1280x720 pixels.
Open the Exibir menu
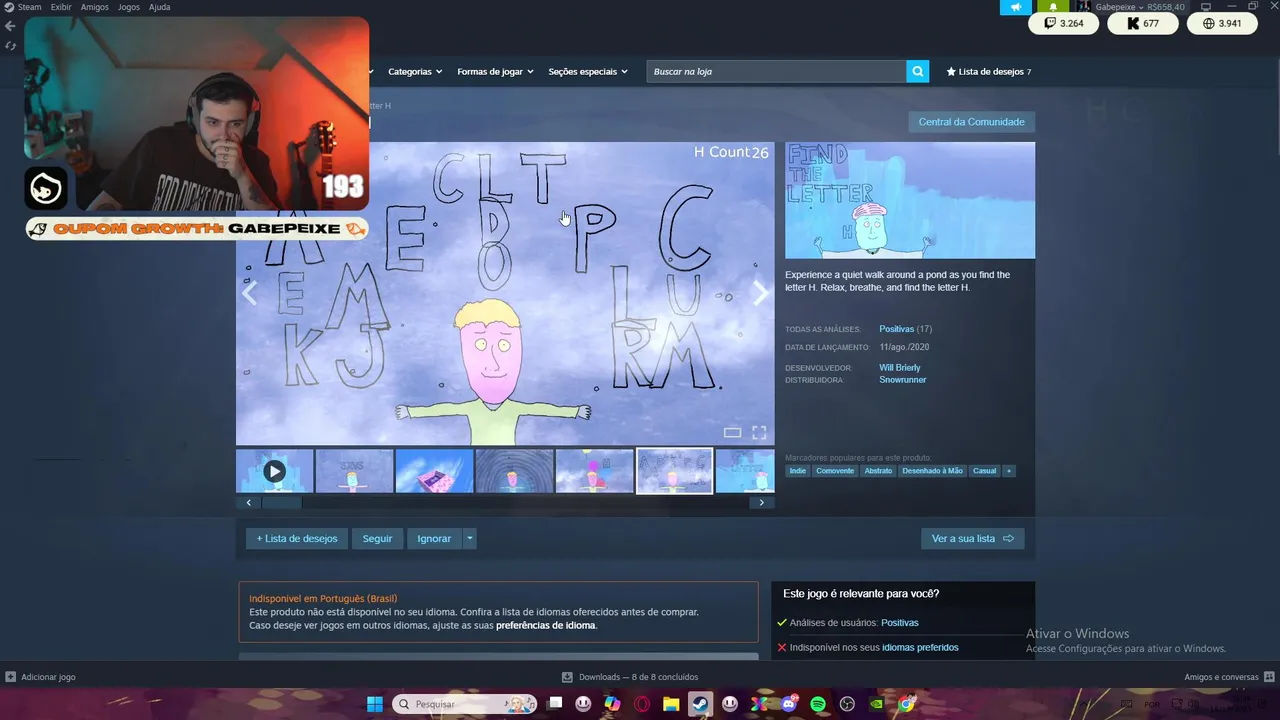point(61,7)
